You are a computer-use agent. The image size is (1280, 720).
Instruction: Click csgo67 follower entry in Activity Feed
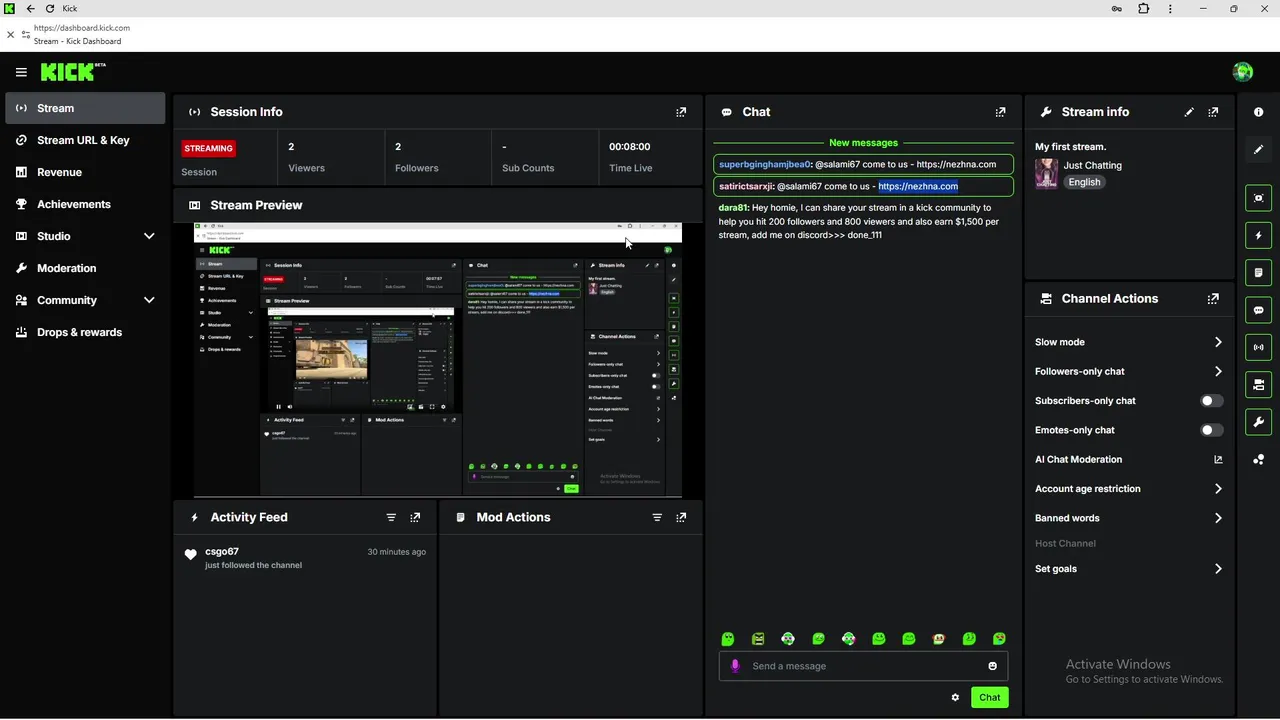click(305, 558)
